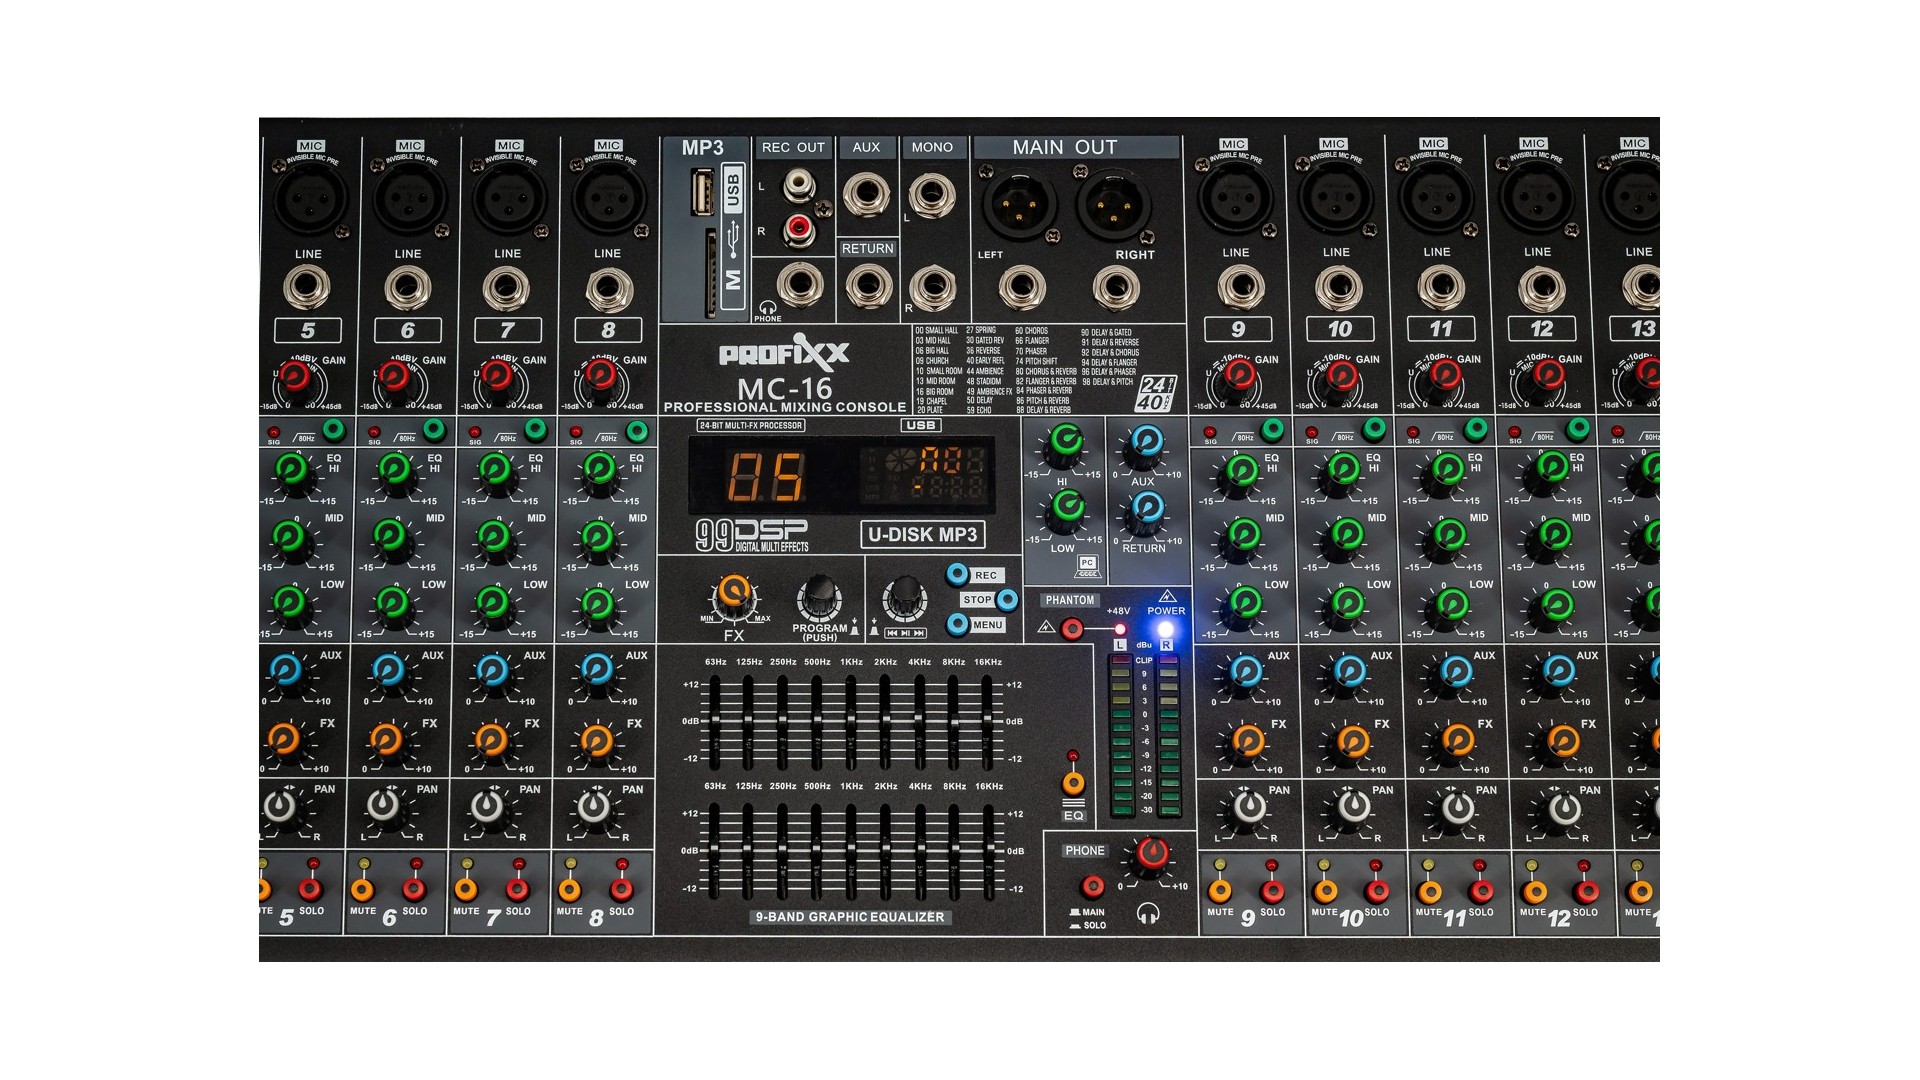Click the master blue AUX knob
The image size is (1920, 1080).
[1146, 441]
